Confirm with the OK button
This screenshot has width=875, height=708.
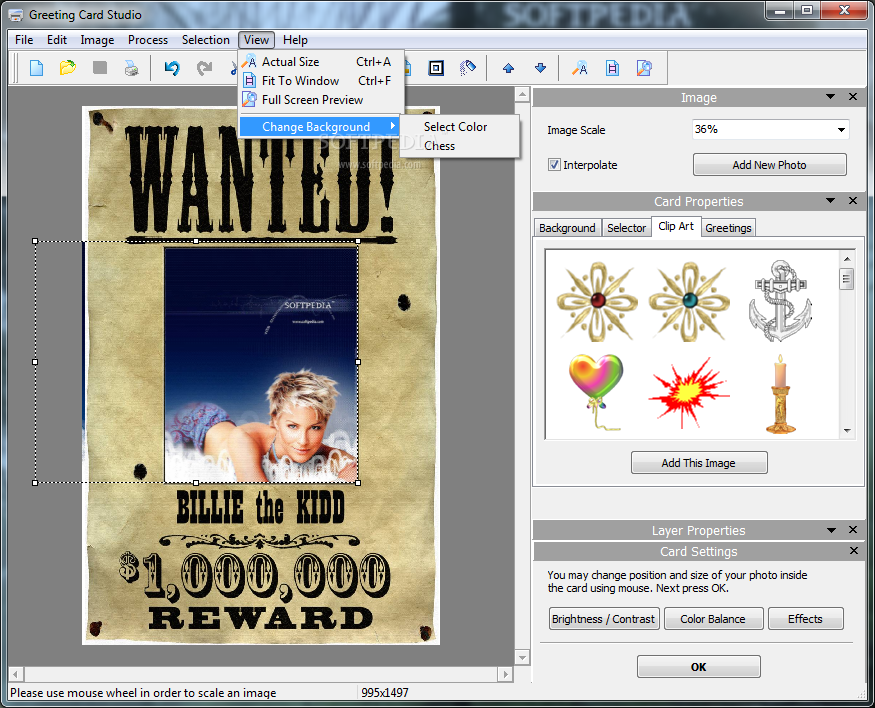pyautogui.click(x=699, y=667)
